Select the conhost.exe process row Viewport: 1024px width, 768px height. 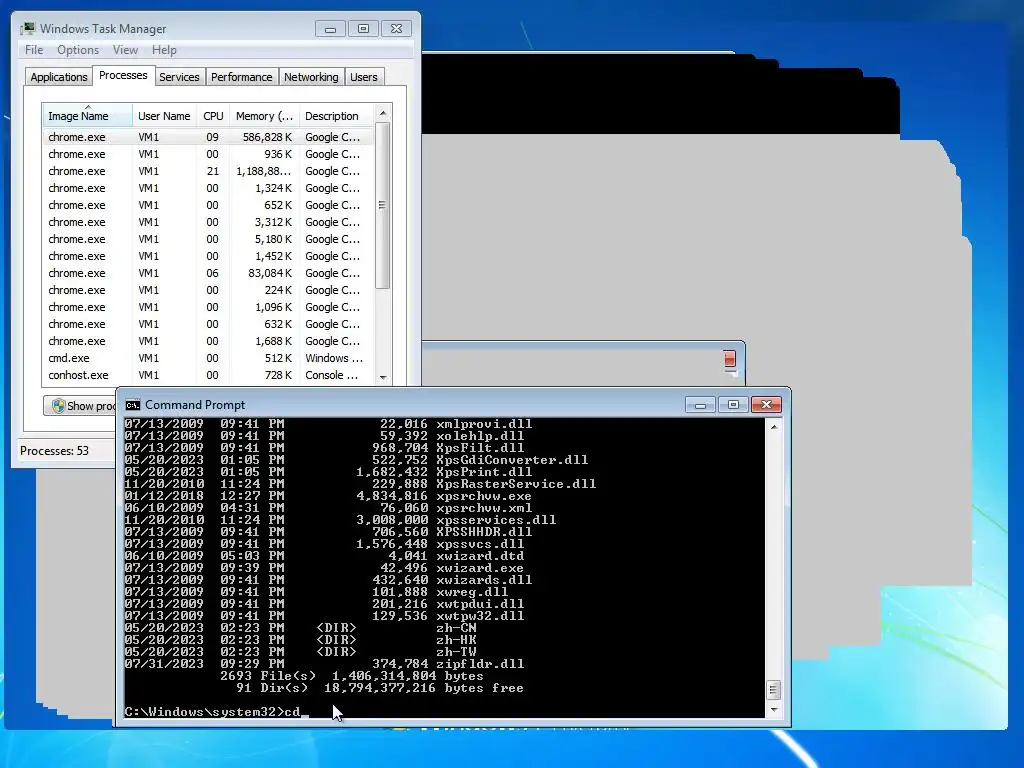(x=209, y=375)
